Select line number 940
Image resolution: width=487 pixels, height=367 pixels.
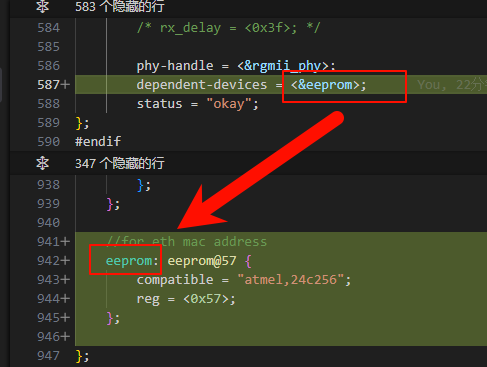pos(49,223)
